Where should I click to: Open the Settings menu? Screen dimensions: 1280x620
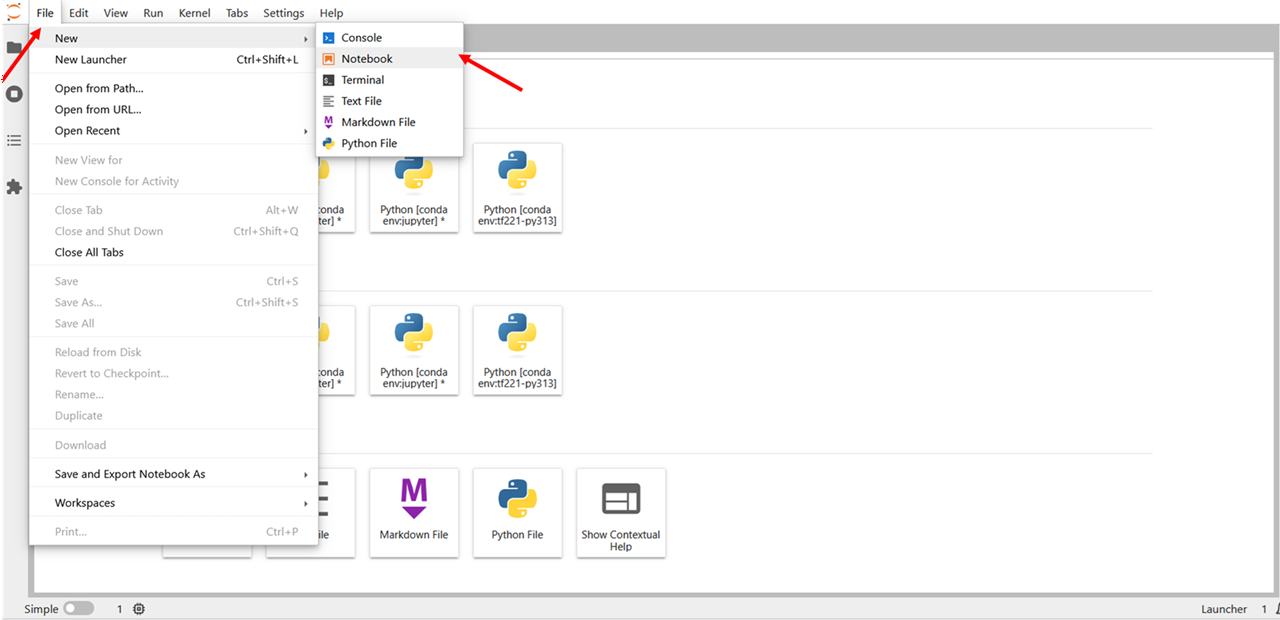point(284,13)
